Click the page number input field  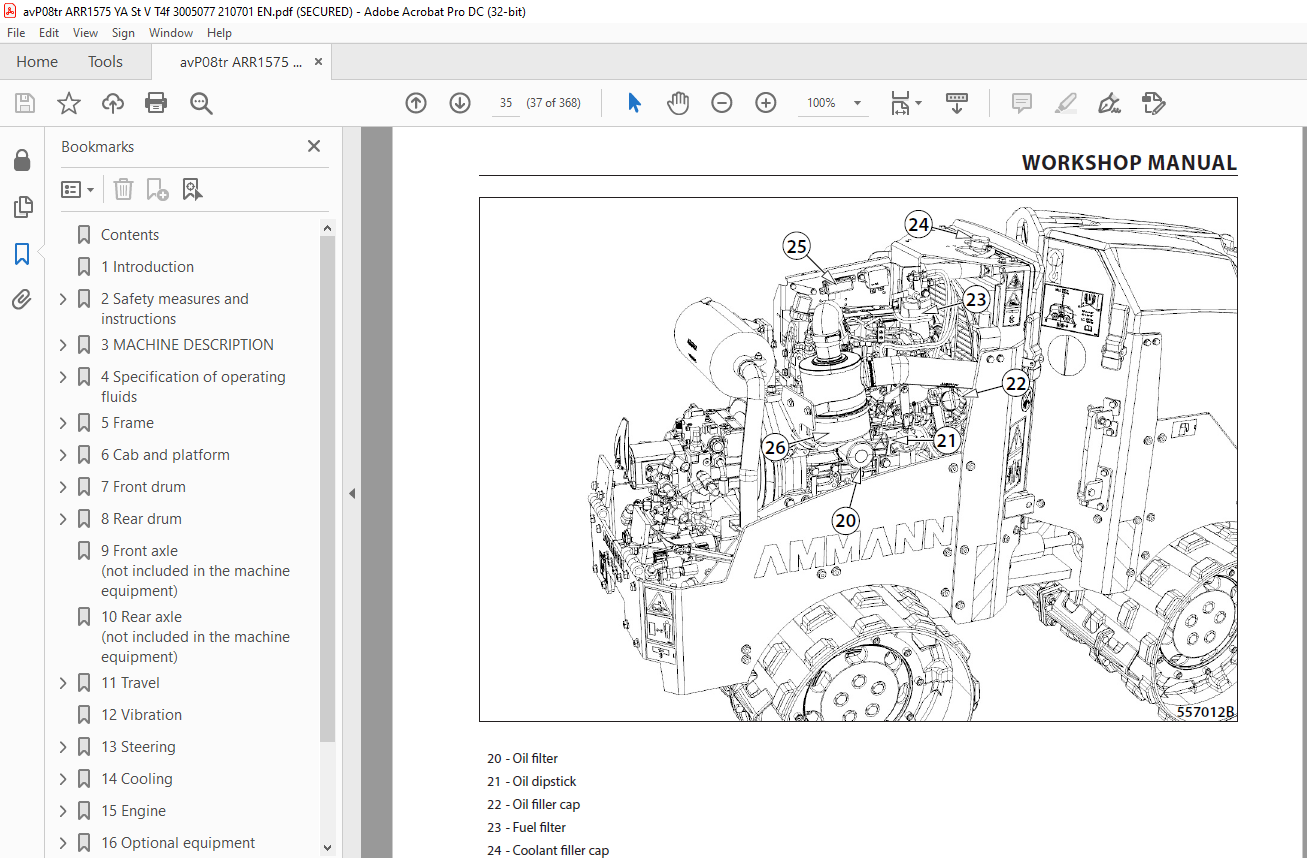click(x=506, y=103)
